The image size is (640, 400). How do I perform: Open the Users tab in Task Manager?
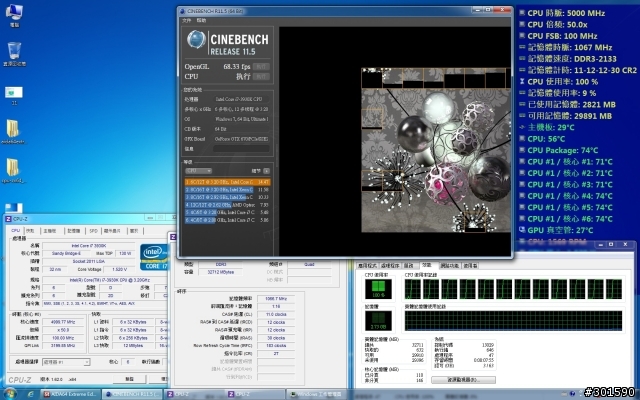470,266
